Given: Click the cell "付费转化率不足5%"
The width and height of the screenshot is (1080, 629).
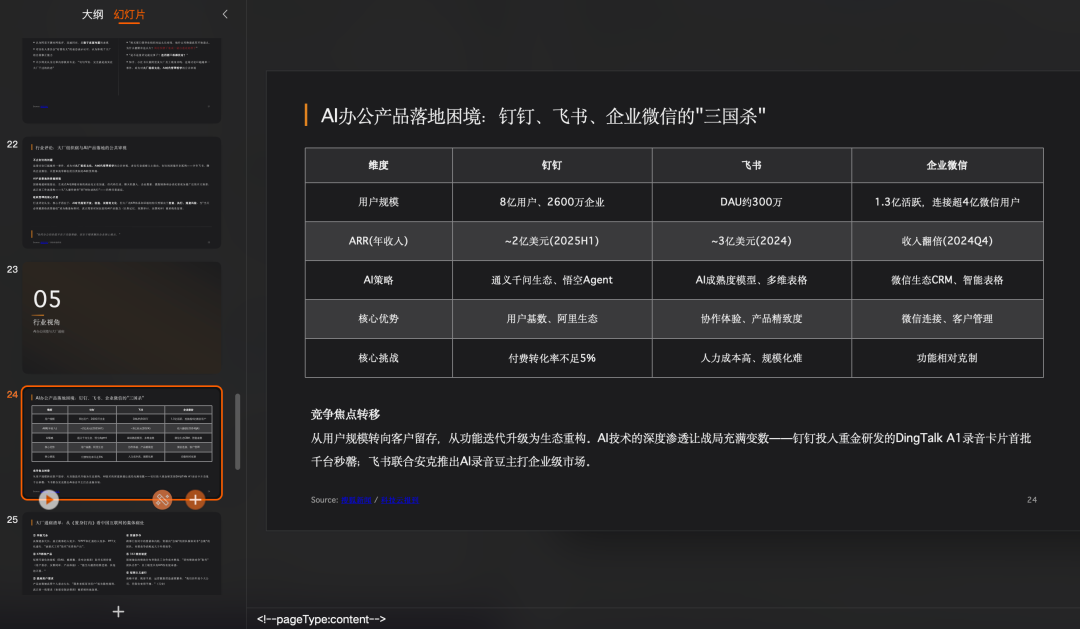Looking at the screenshot, I should tap(552, 358).
